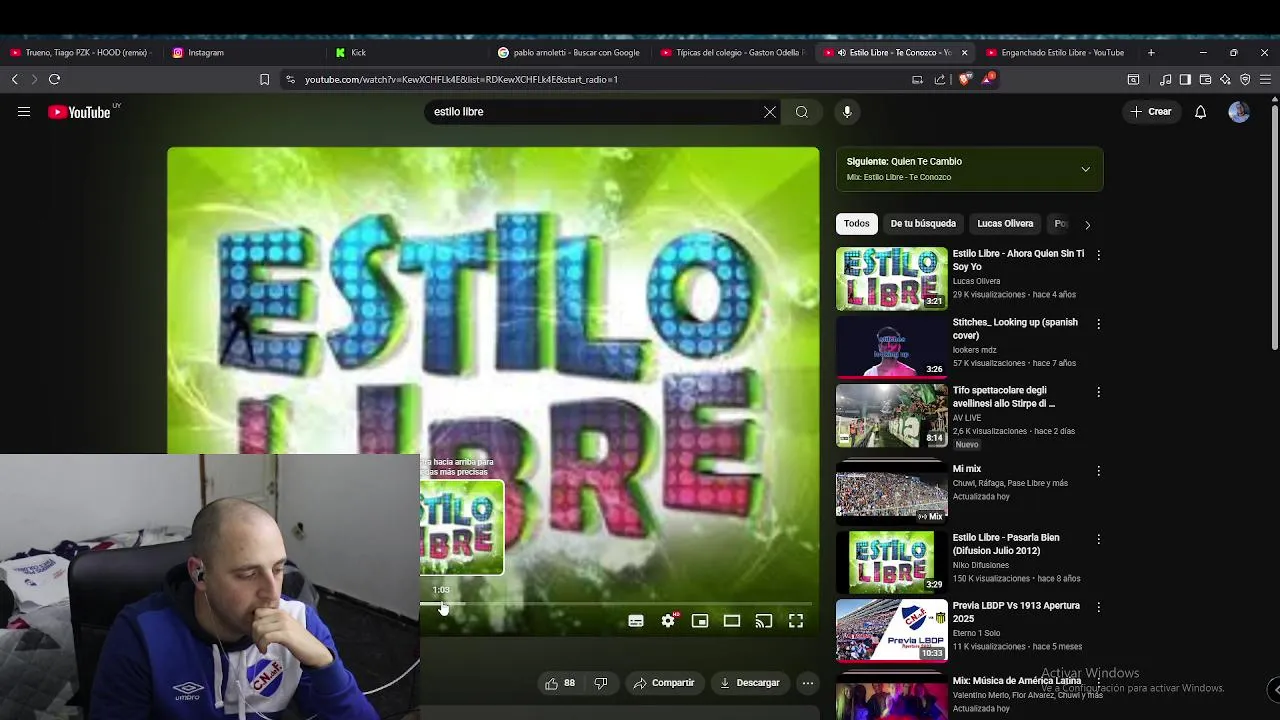1280x720 pixels.
Task: Click the page vertical scrollbar
Action: [1274, 225]
